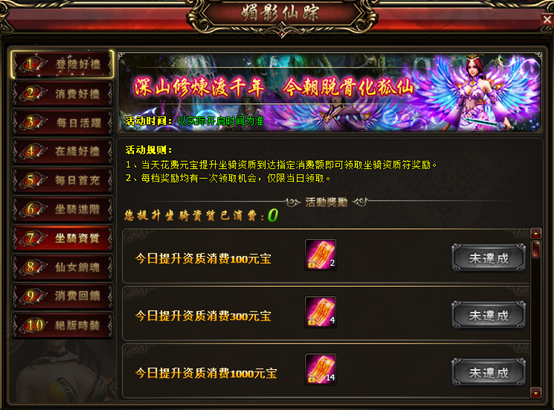Open tab 4 在綫好禮
554x410 pixels.
tap(63, 151)
